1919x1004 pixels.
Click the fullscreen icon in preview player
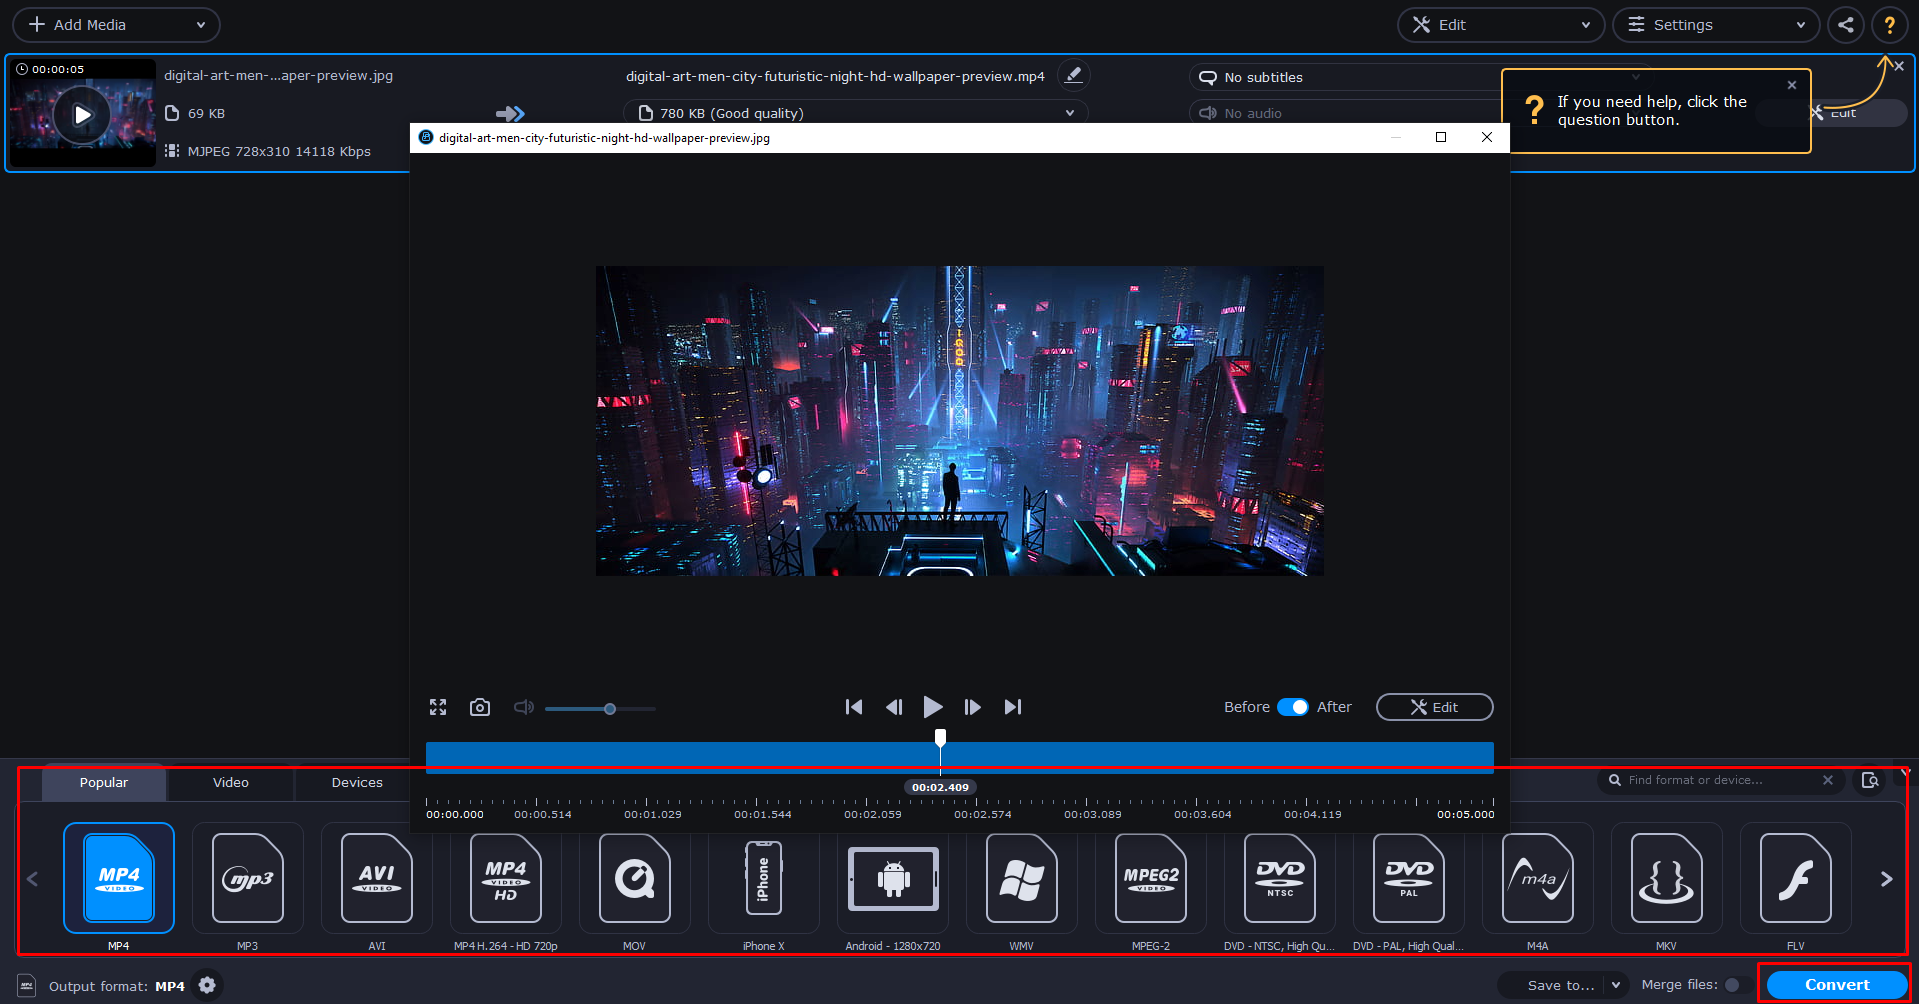point(438,707)
